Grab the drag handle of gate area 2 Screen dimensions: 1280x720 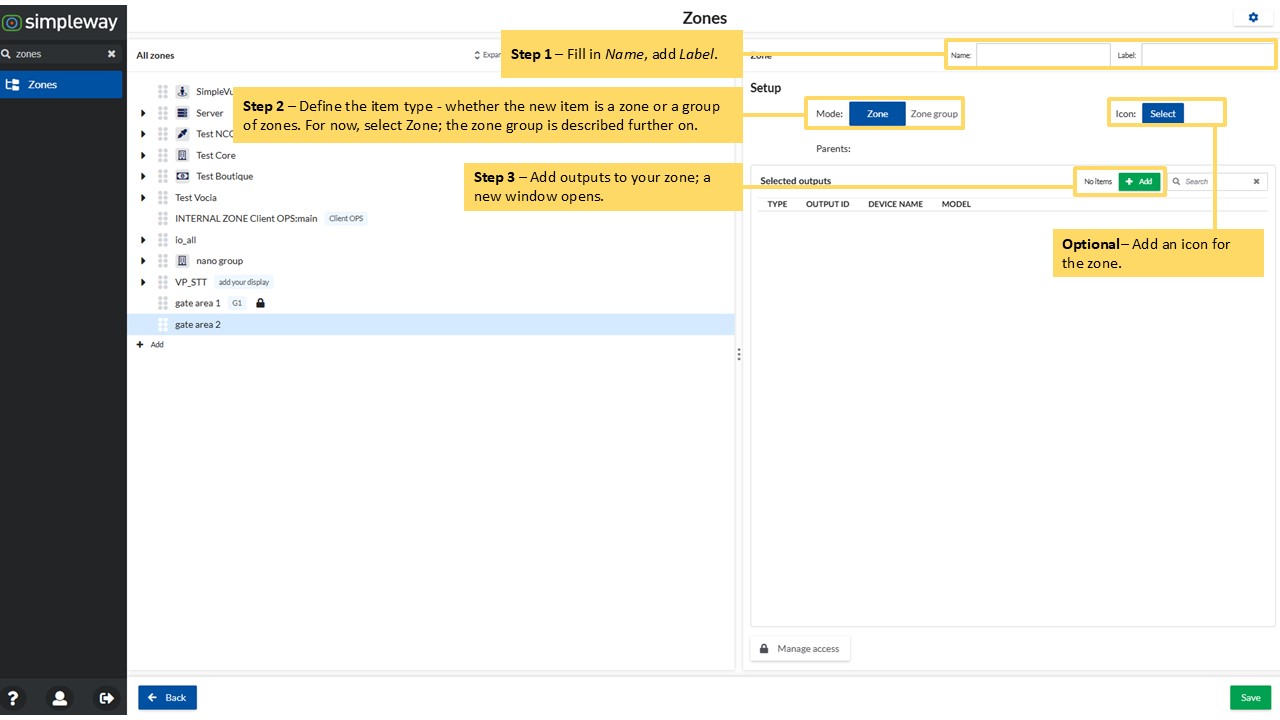tap(163, 324)
